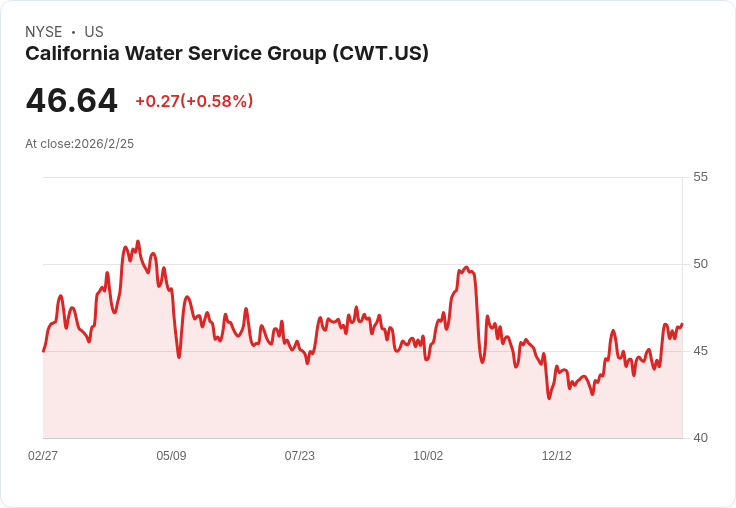The width and height of the screenshot is (736, 508).
Task: Click the California Water Service Group title
Action: pos(227,54)
